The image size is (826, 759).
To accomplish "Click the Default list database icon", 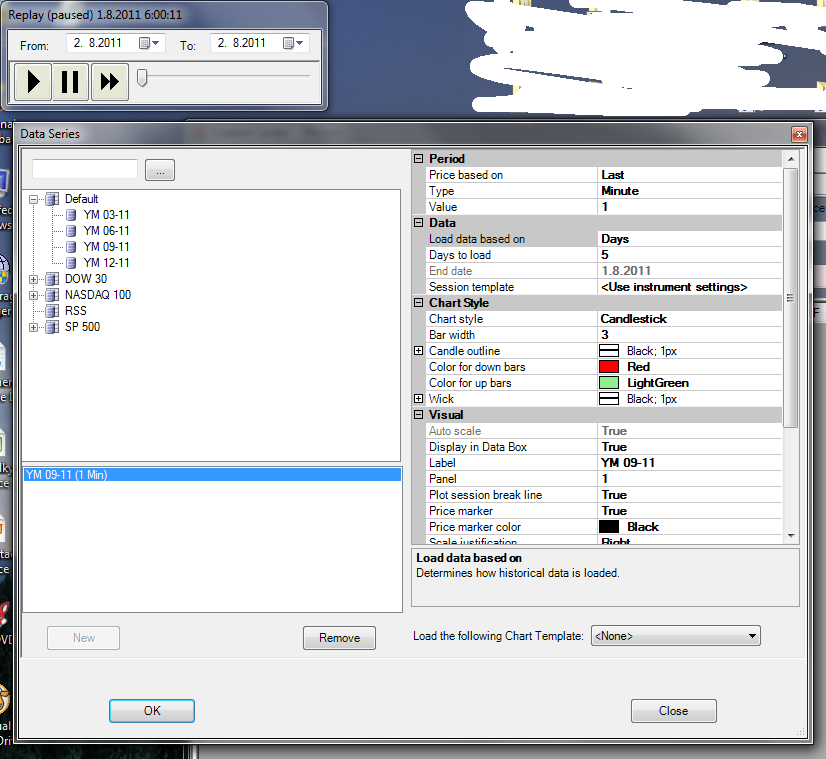I will pyautogui.click(x=52, y=199).
